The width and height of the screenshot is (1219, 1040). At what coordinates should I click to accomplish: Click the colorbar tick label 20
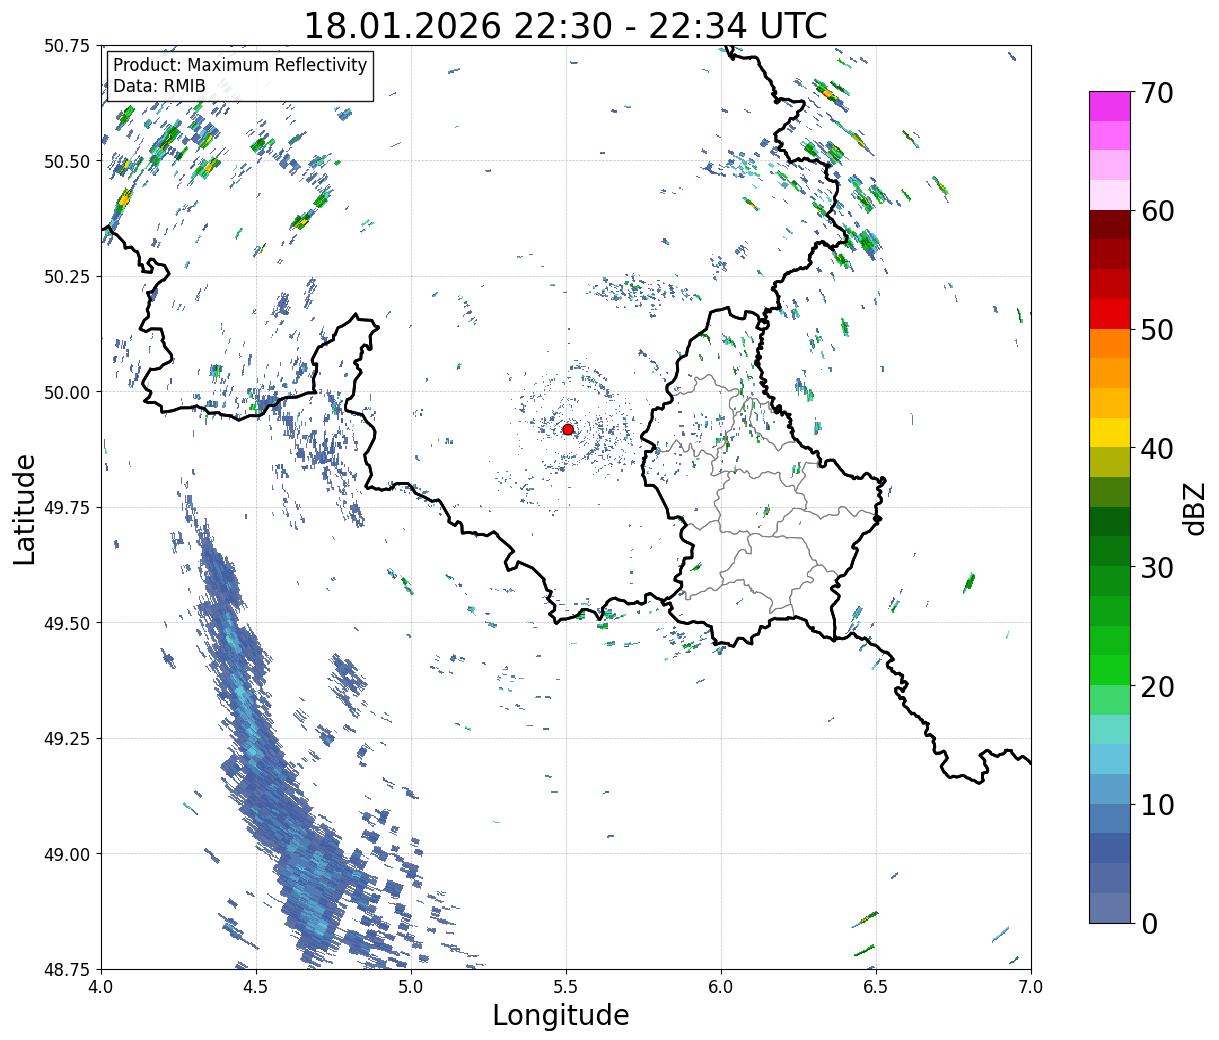pos(1156,686)
